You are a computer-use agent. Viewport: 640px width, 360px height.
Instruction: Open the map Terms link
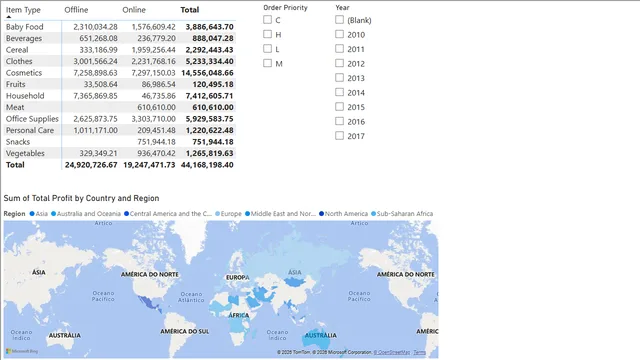click(419, 352)
